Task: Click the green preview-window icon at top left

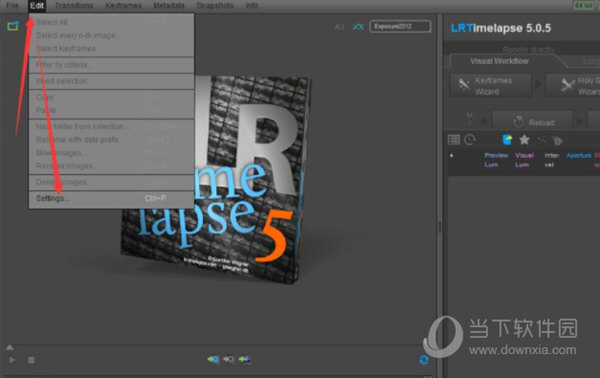Action: 13,26
